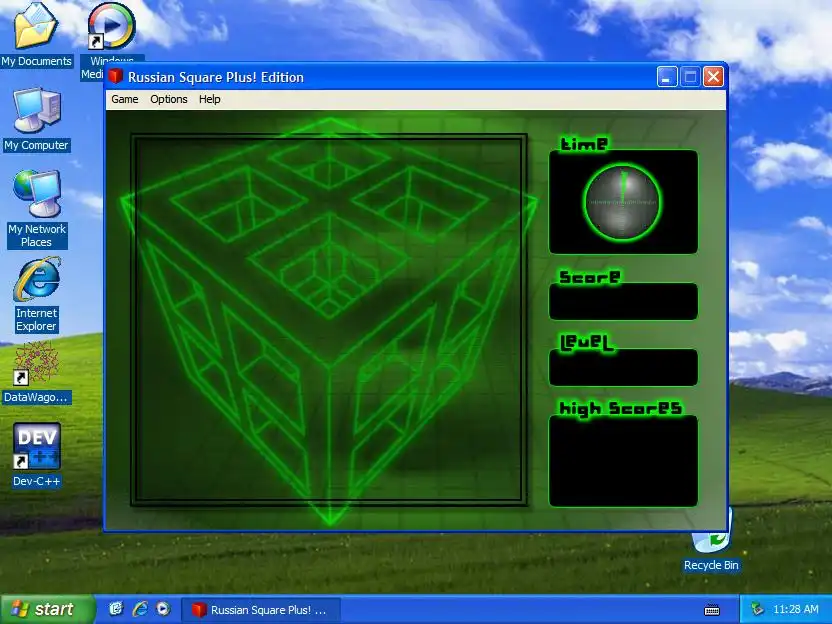Viewport: 832px width, 624px height.
Task: Click the Russian Square Plus! Edition title
Action: pyautogui.click(x=216, y=77)
